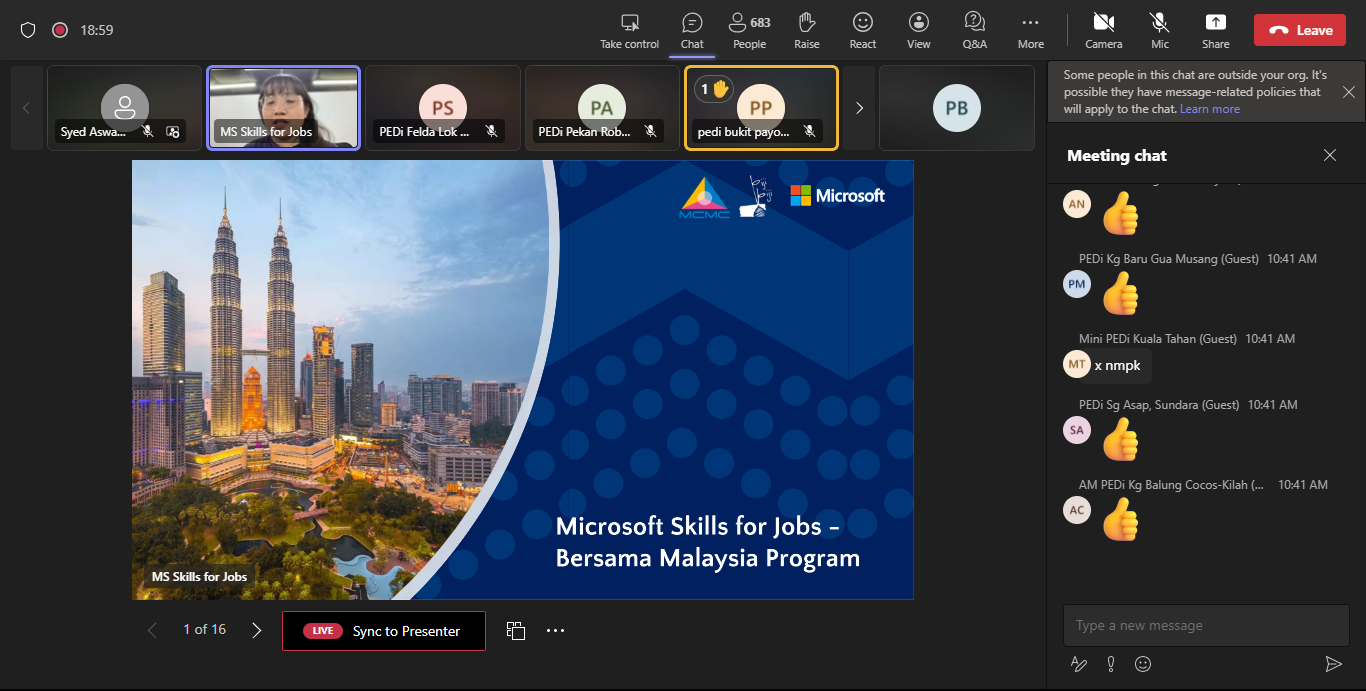The height and width of the screenshot is (691, 1366).
Task: Click thumbs up from PEDi Sg Asap
Action: (x=1121, y=438)
